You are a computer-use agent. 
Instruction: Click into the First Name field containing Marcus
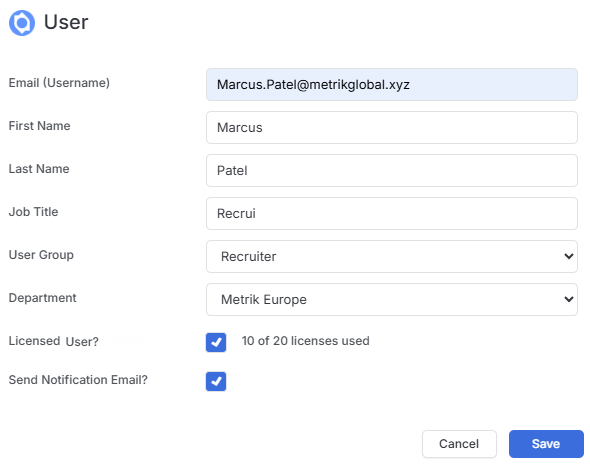click(x=392, y=128)
